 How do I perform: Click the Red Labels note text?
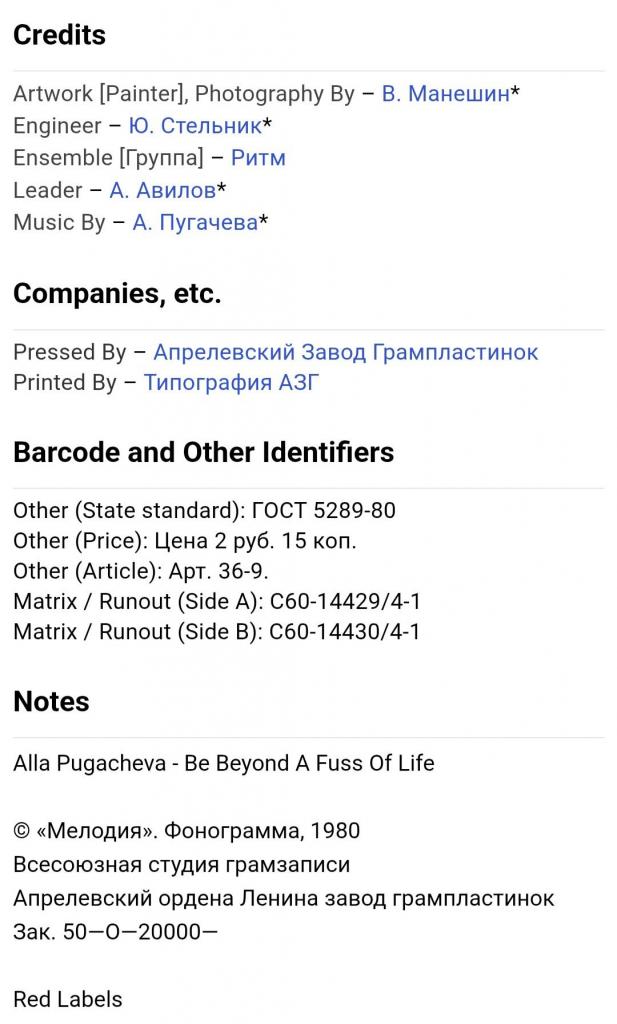point(68,999)
